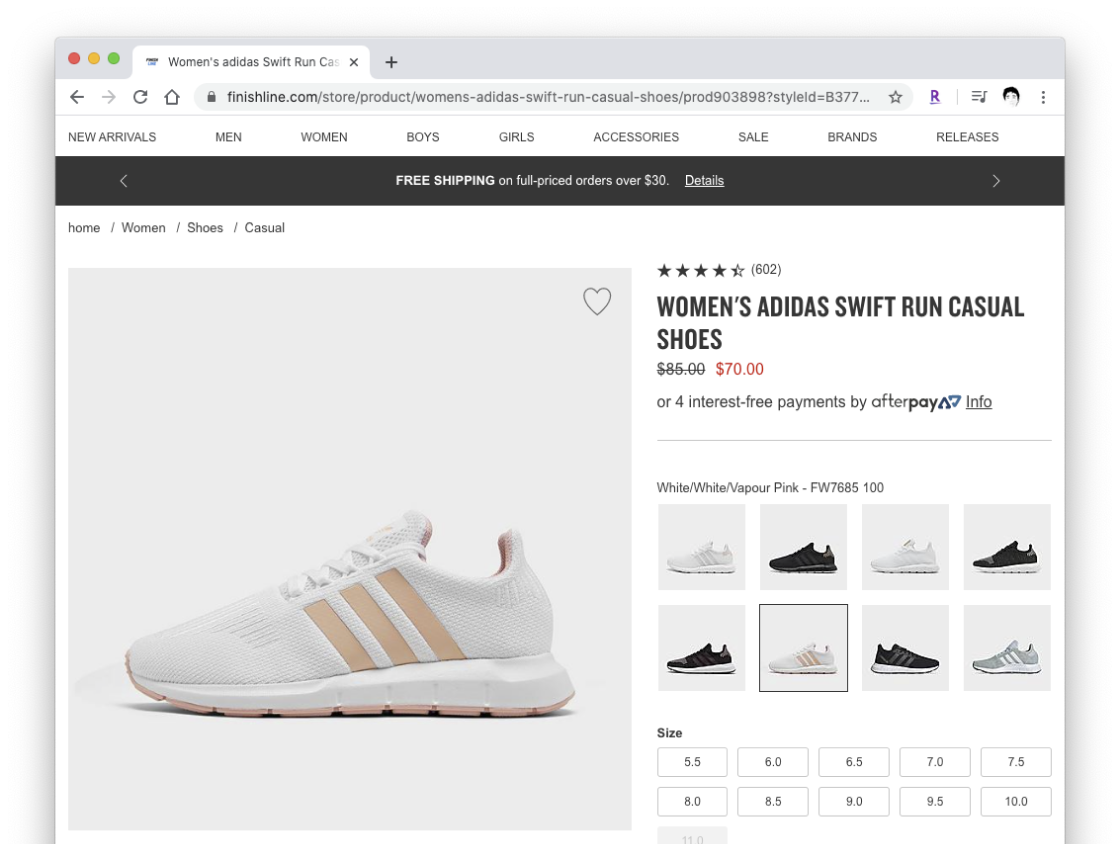Open the WOMEN navigation menu
1120x844 pixels.
tap(324, 137)
